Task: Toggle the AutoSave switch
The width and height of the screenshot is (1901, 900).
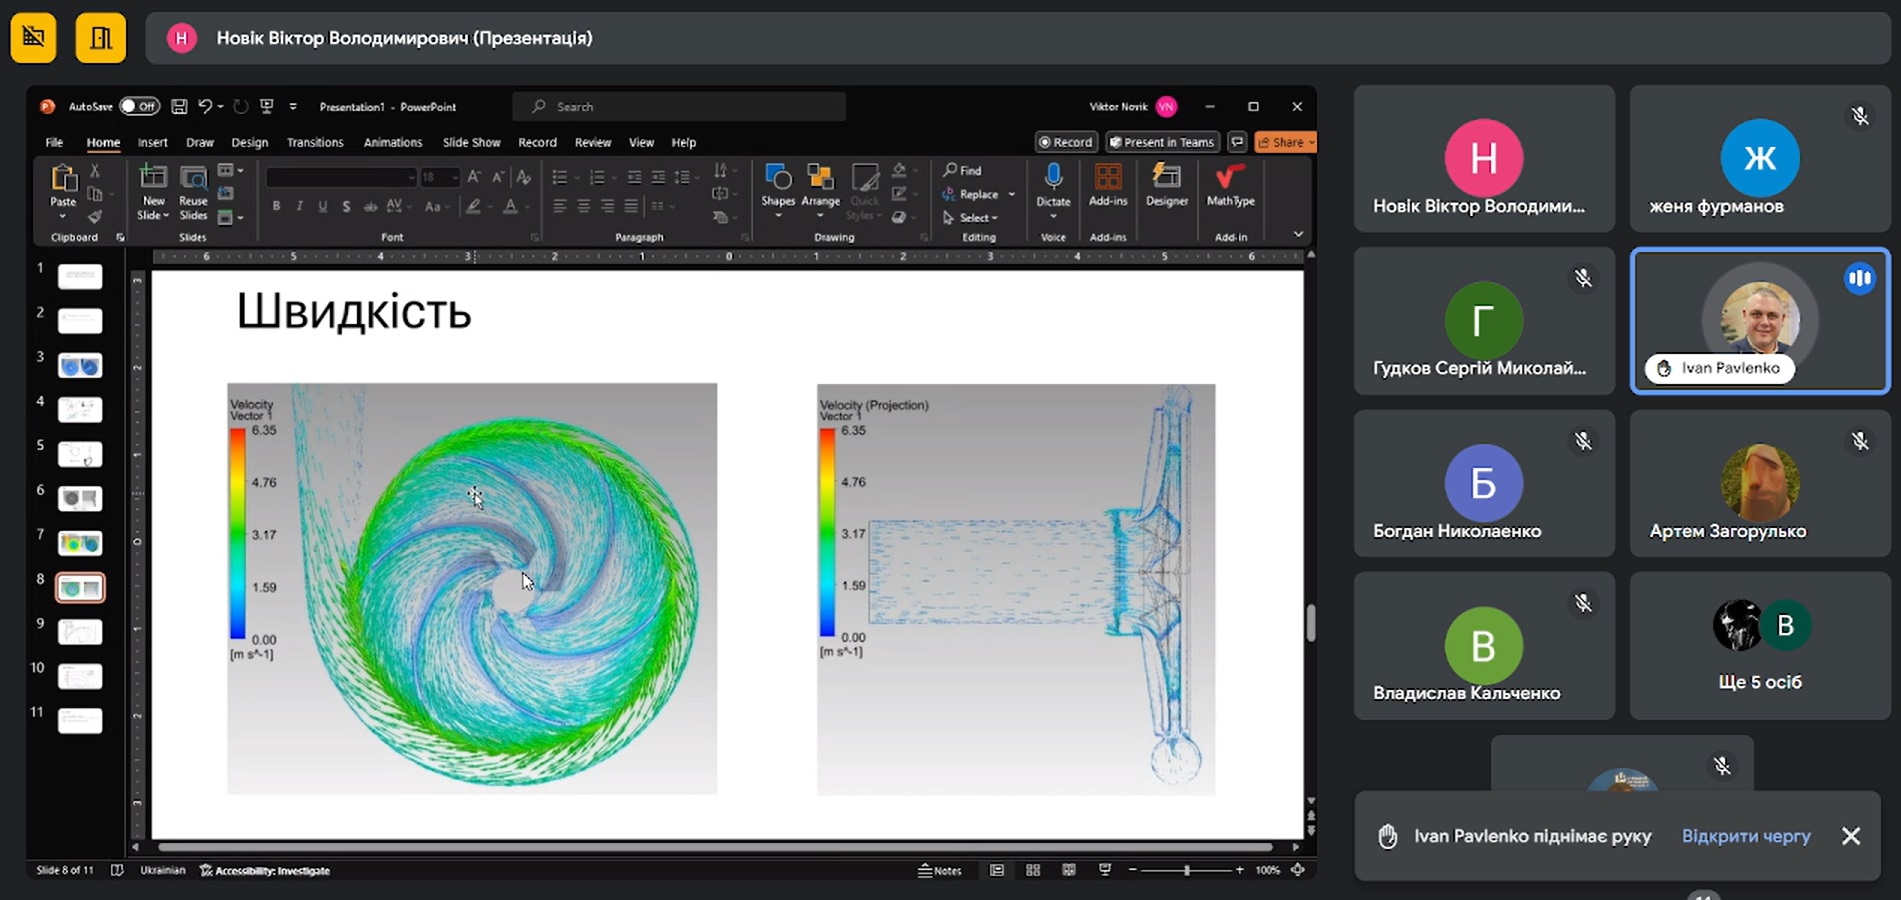Action: [x=139, y=106]
